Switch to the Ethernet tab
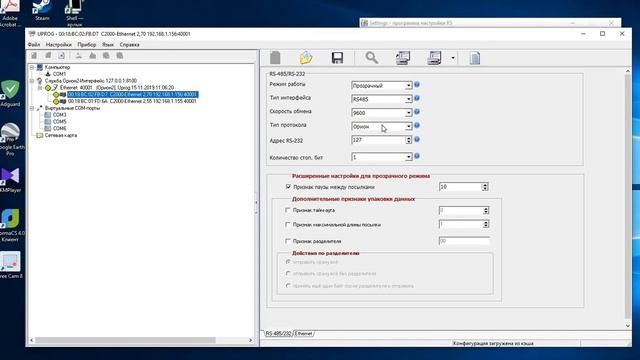Image resolution: width=640 pixels, height=360 pixels. [x=304, y=333]
